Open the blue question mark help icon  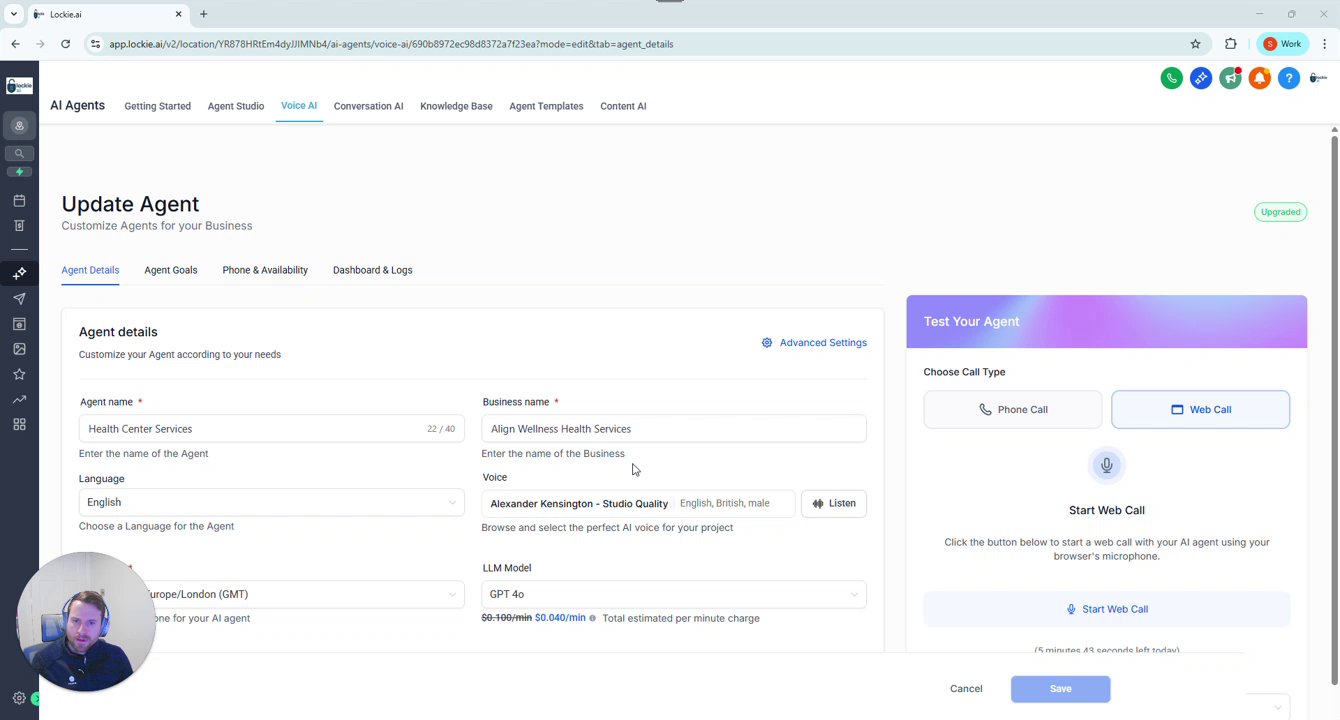click(x=1289, y=78)
